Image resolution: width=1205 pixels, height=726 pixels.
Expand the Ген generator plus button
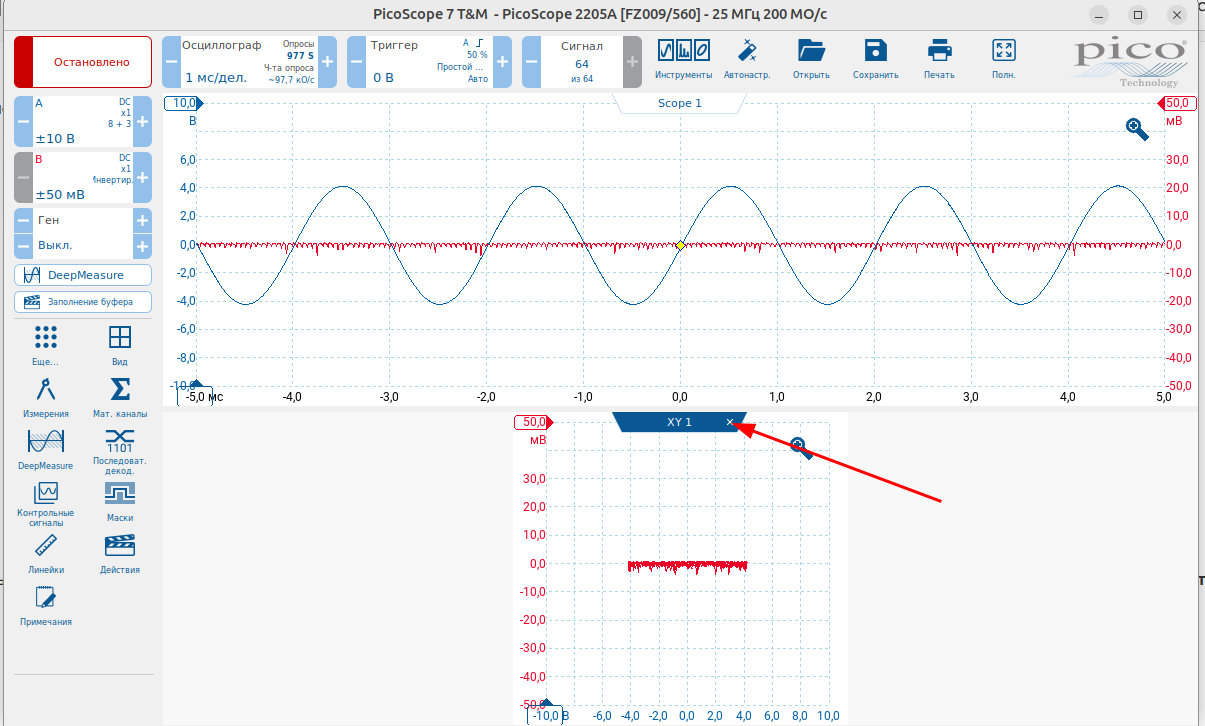tap(143, 220)
